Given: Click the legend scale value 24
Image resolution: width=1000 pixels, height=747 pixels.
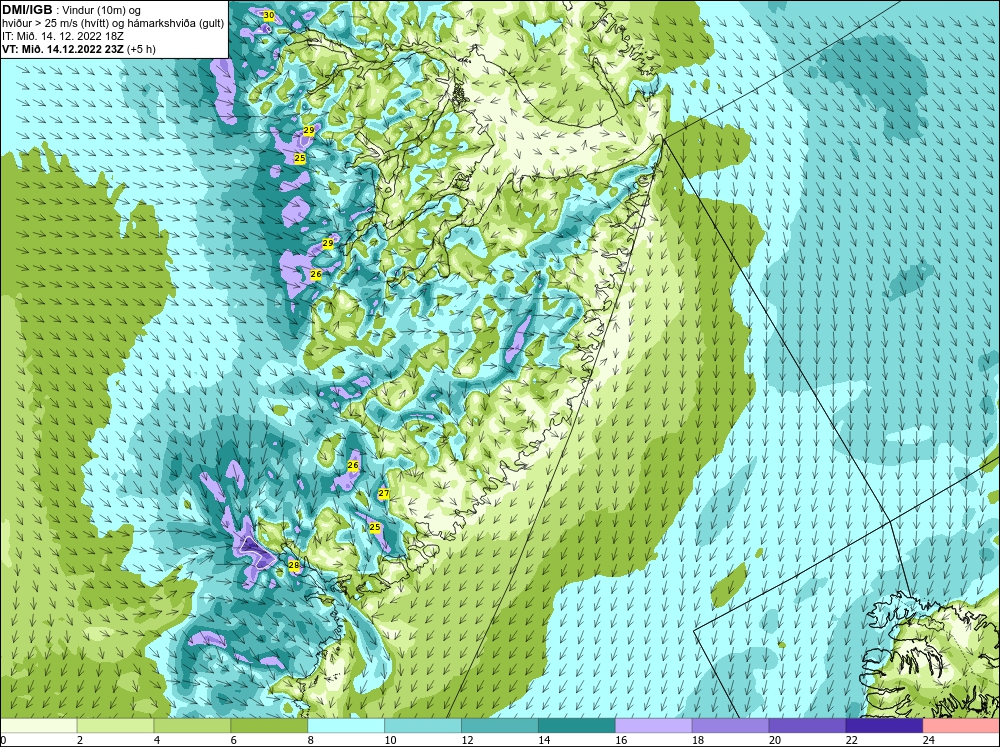Looking at the screenshot, I should pyautogui.click(x=929, y=740).
